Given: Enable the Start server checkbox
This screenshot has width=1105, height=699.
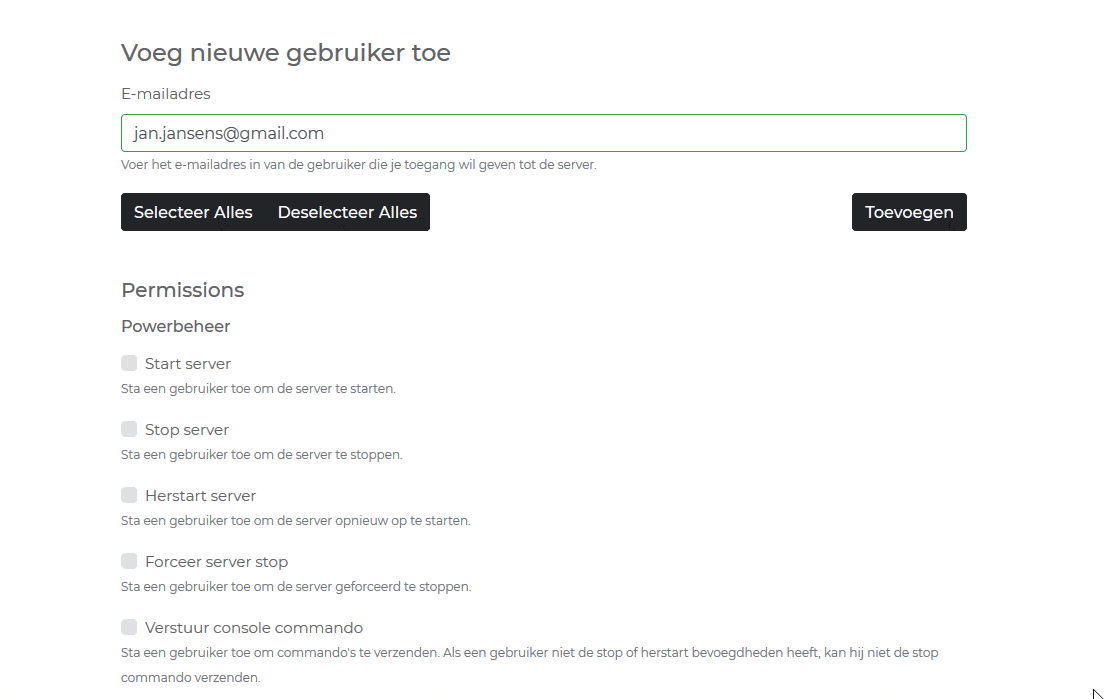Looking at the screenshot, I should pyautogui.click(x=129, y=363).
